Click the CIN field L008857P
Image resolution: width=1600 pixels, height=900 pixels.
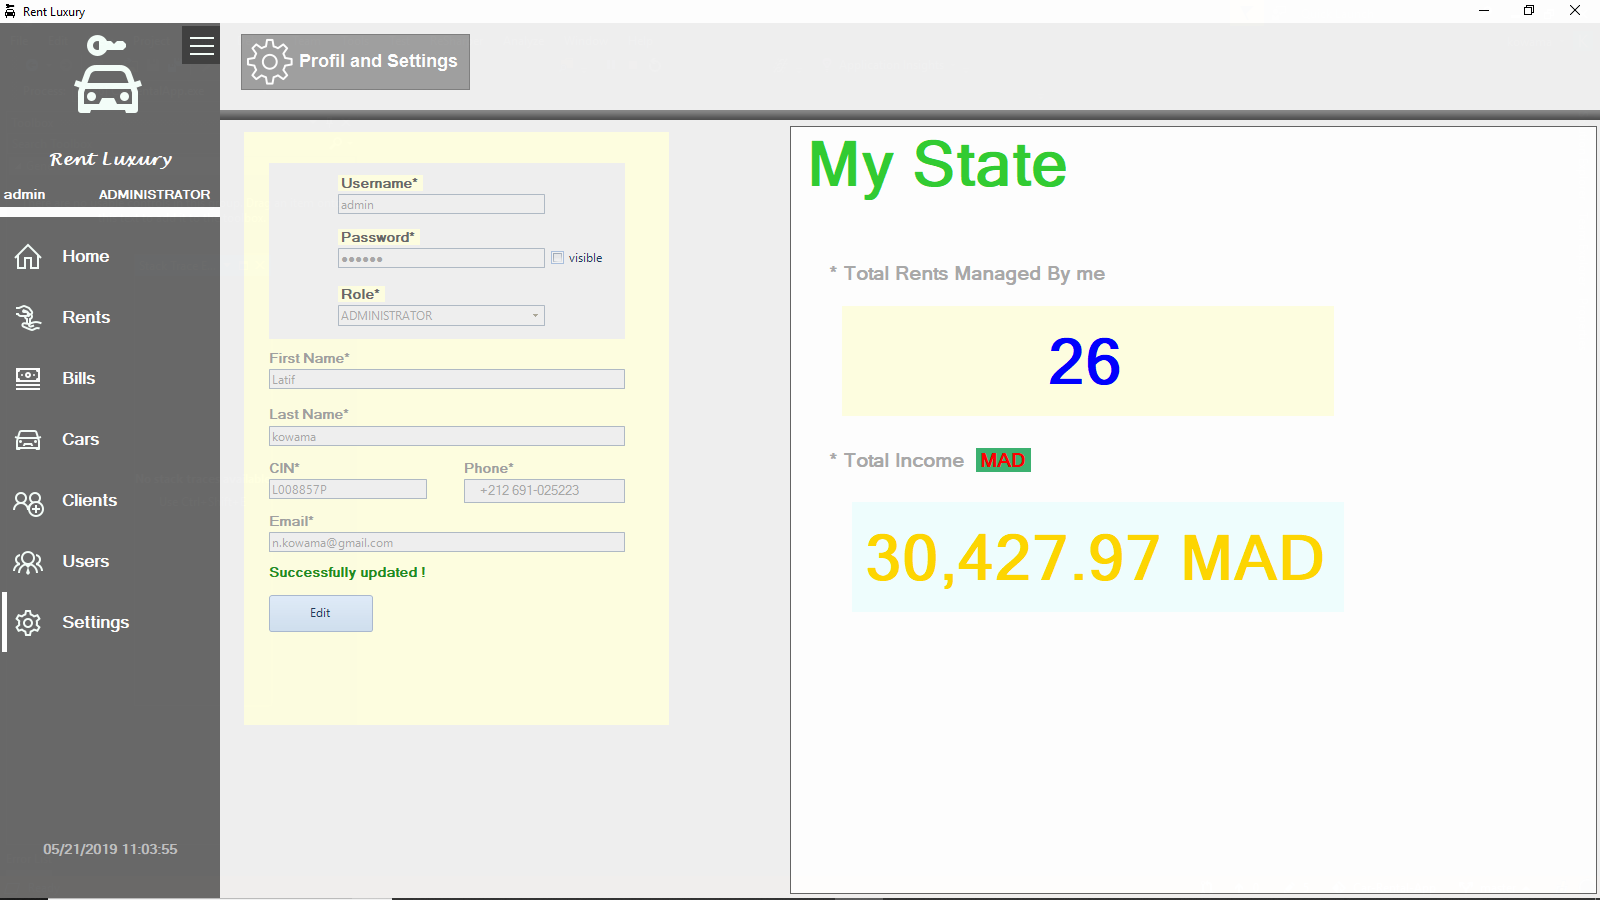tap(348, 490)
